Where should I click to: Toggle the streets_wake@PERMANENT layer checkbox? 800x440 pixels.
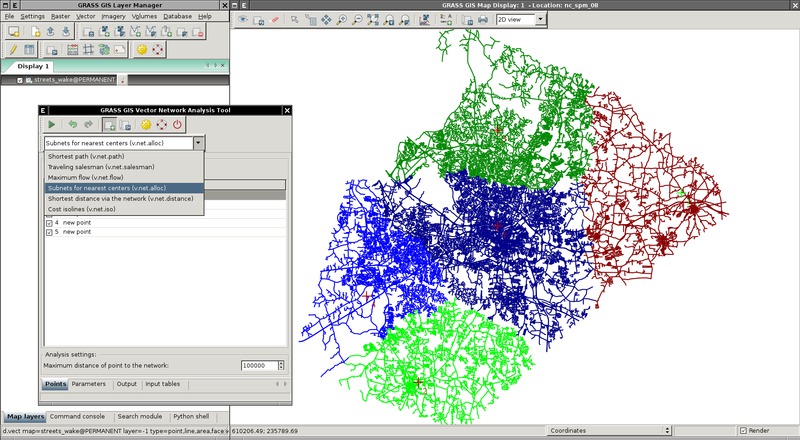tap(20, 80)
